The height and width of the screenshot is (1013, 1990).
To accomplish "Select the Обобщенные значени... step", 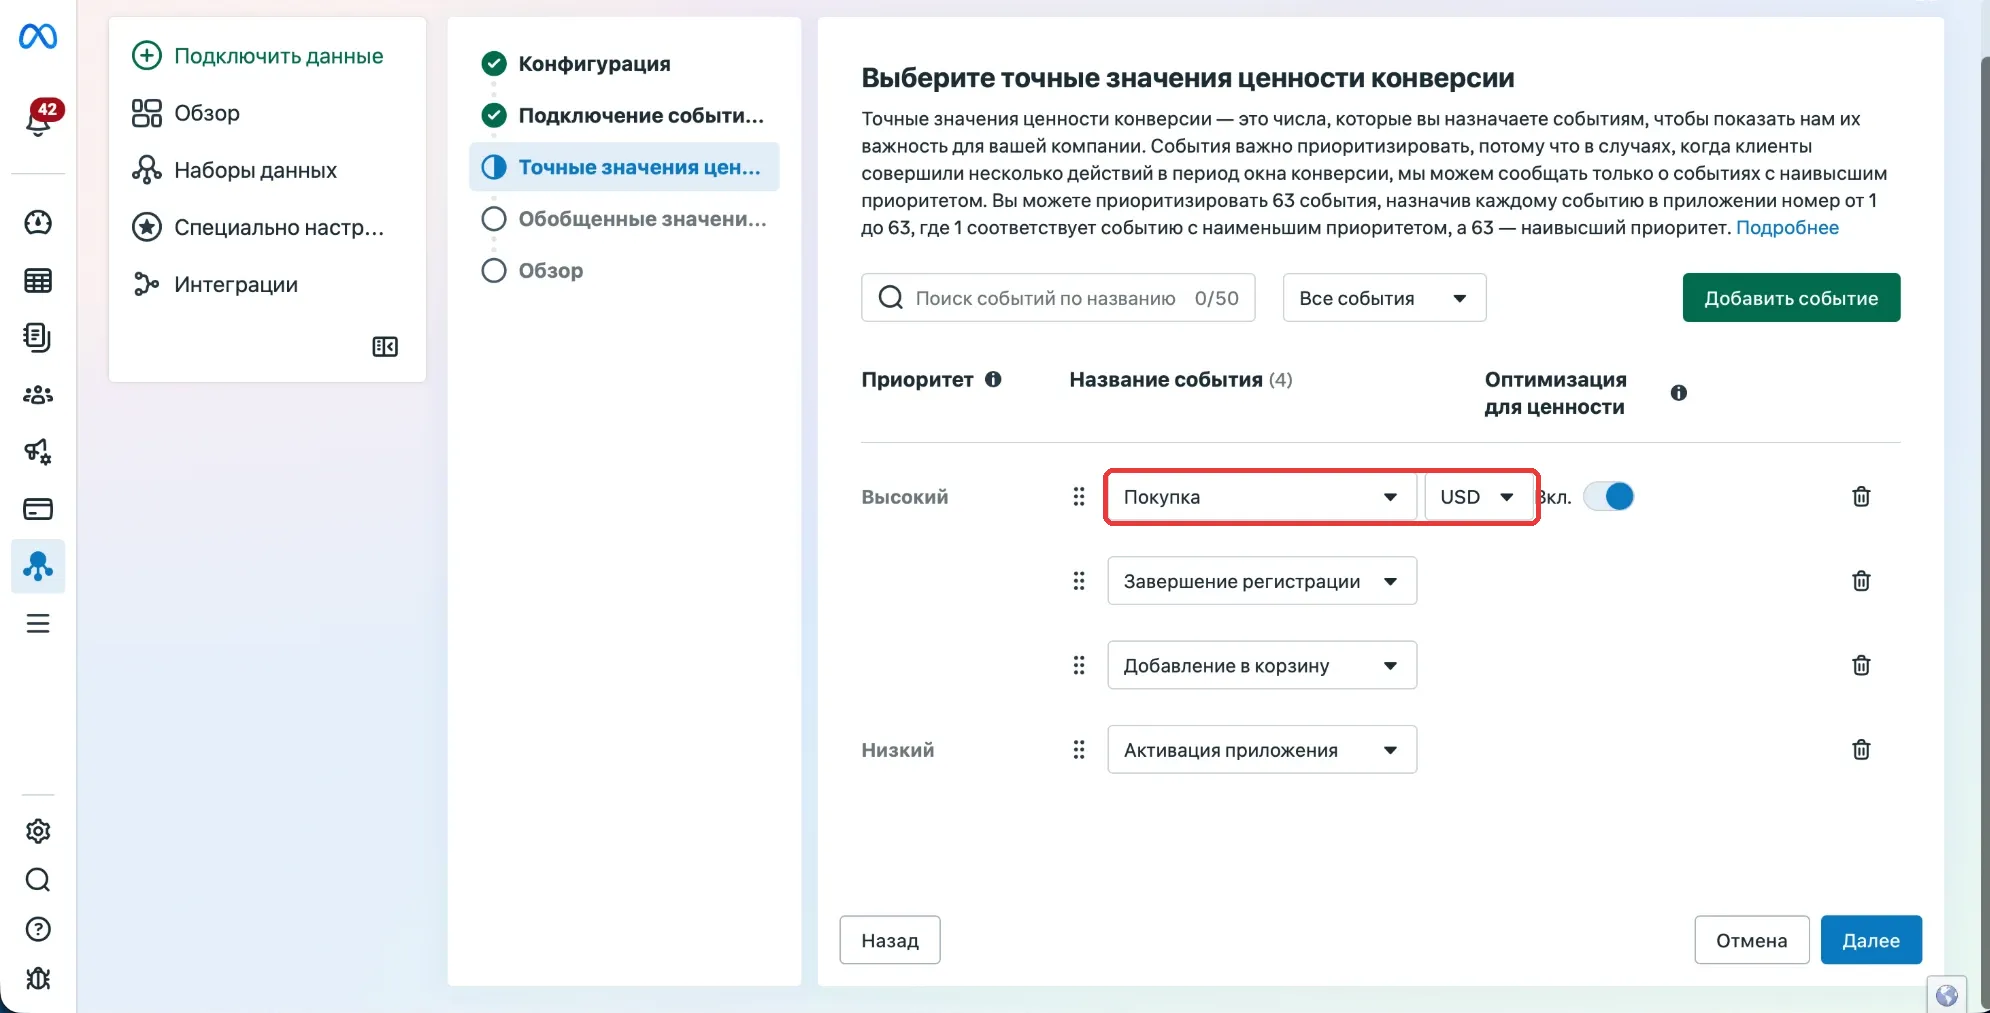I will (624, 219).
